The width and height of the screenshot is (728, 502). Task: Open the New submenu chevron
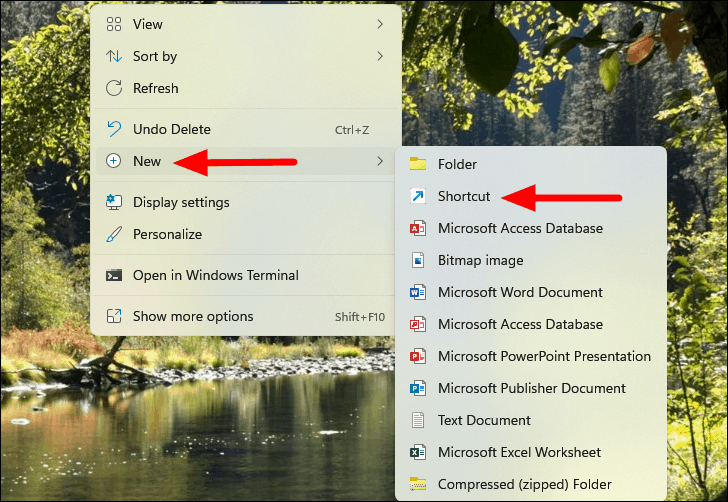point(380,161)
